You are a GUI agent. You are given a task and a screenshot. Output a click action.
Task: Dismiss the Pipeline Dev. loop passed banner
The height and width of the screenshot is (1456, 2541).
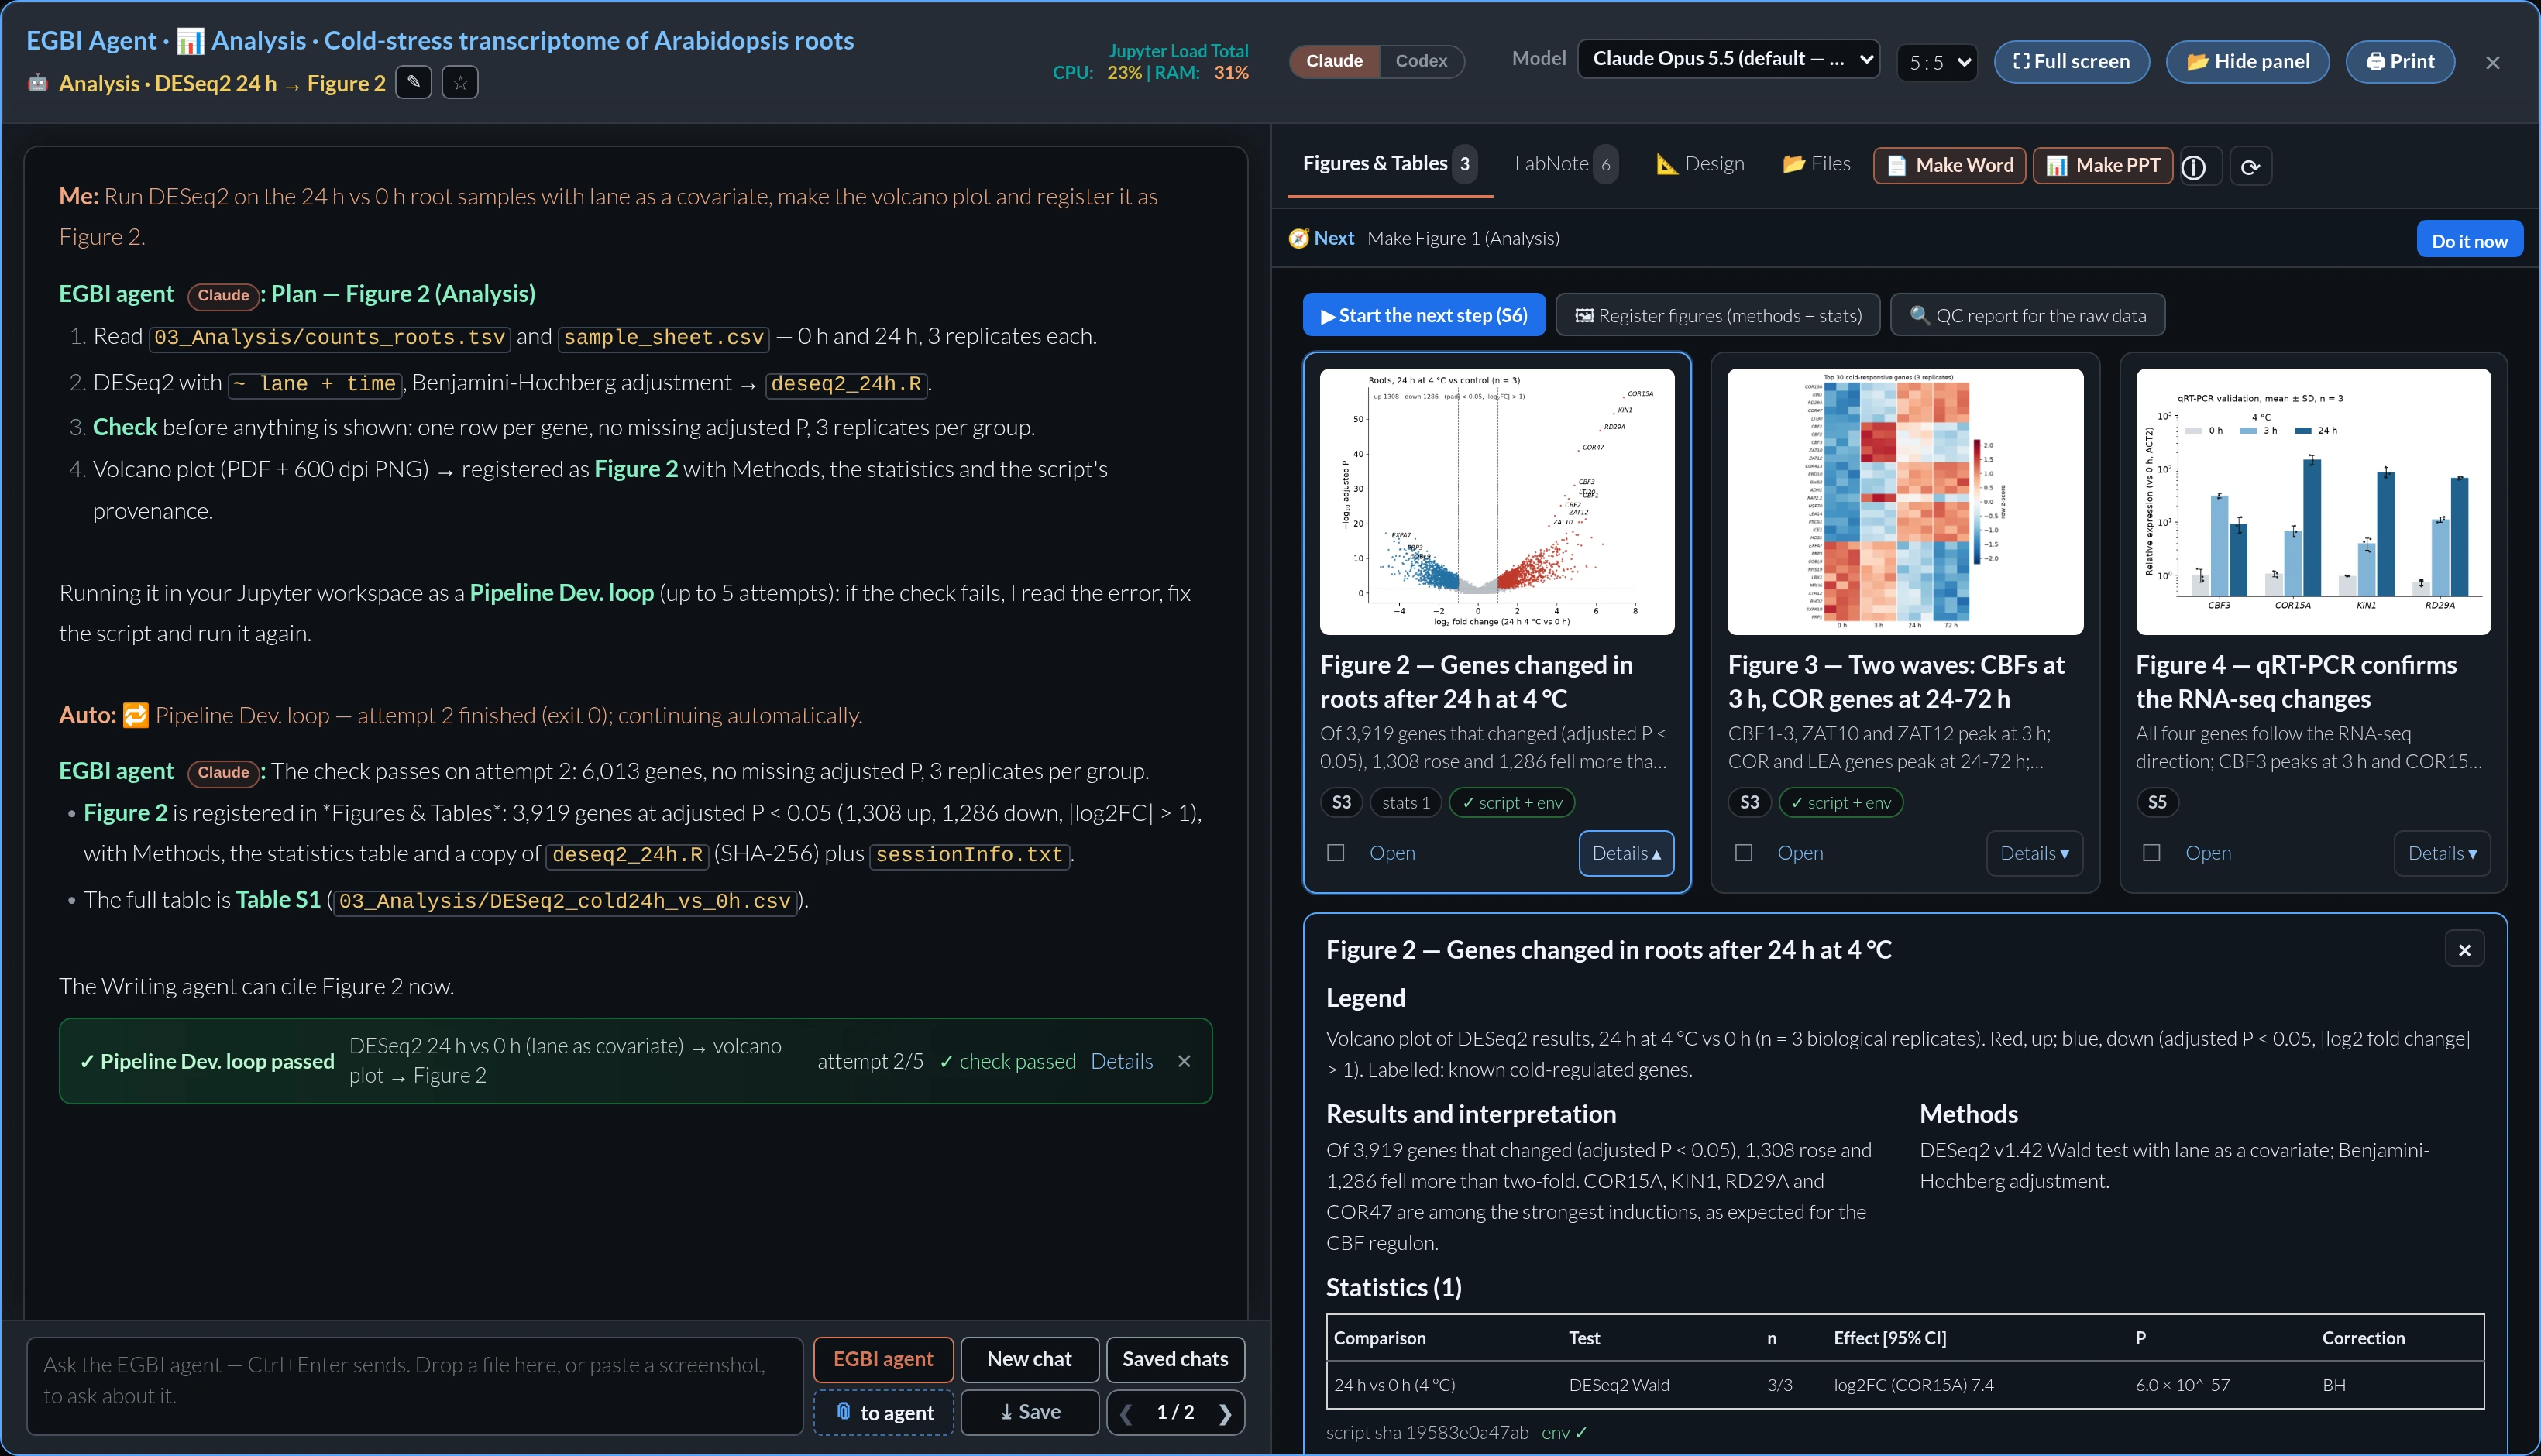pyautogui.click(x=1184, y=1061)
